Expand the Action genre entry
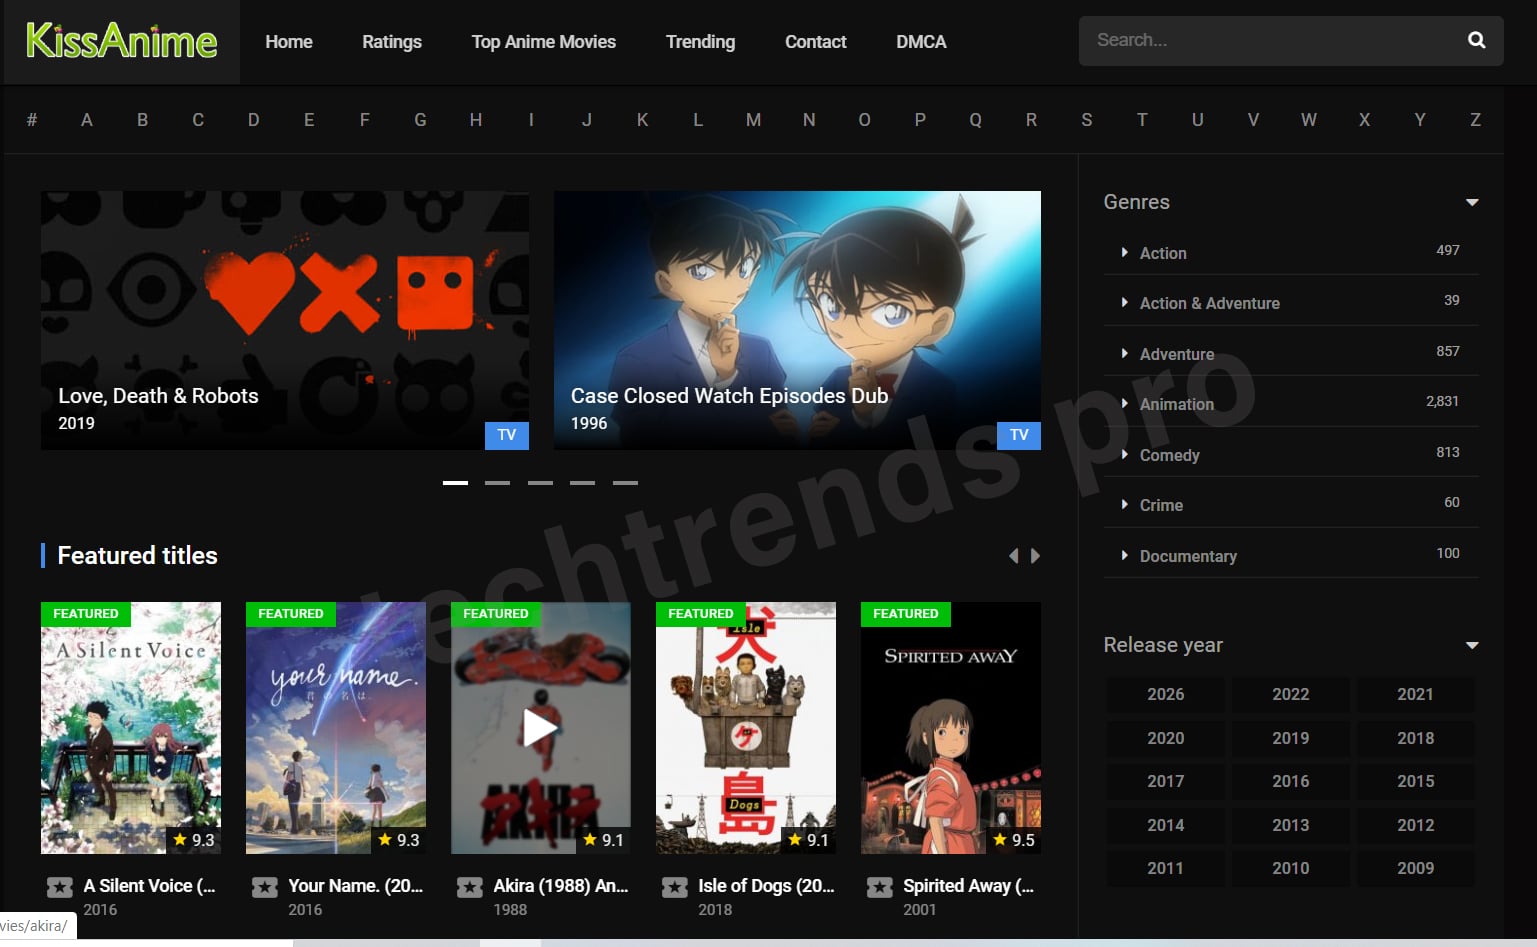The width and height of the screenshot is (1537, 947). [x=1123, y=253]
